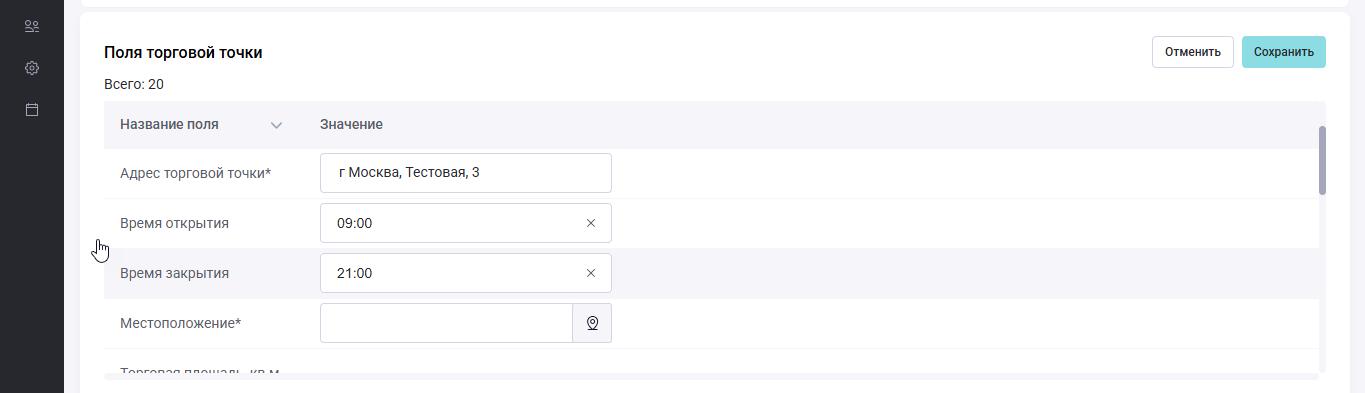Image resolution: width=1365 pixels, height=393 pixels.
Task: Clear the 09:00 opening time value
Action: 590,223
